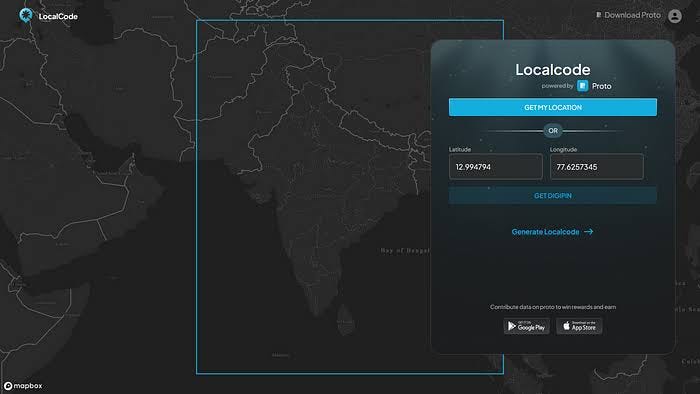Open the Apple App Store badge
This screenshot has width=700, height=394.
[x=579, y=326]
